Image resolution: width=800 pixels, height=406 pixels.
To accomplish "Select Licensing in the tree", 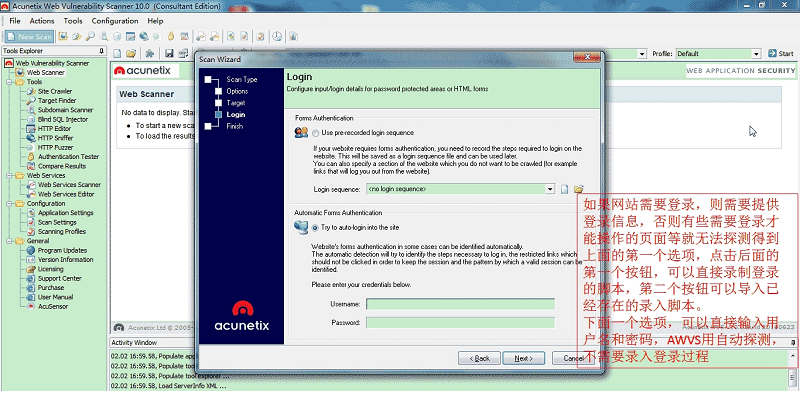I will click(51, 269).
